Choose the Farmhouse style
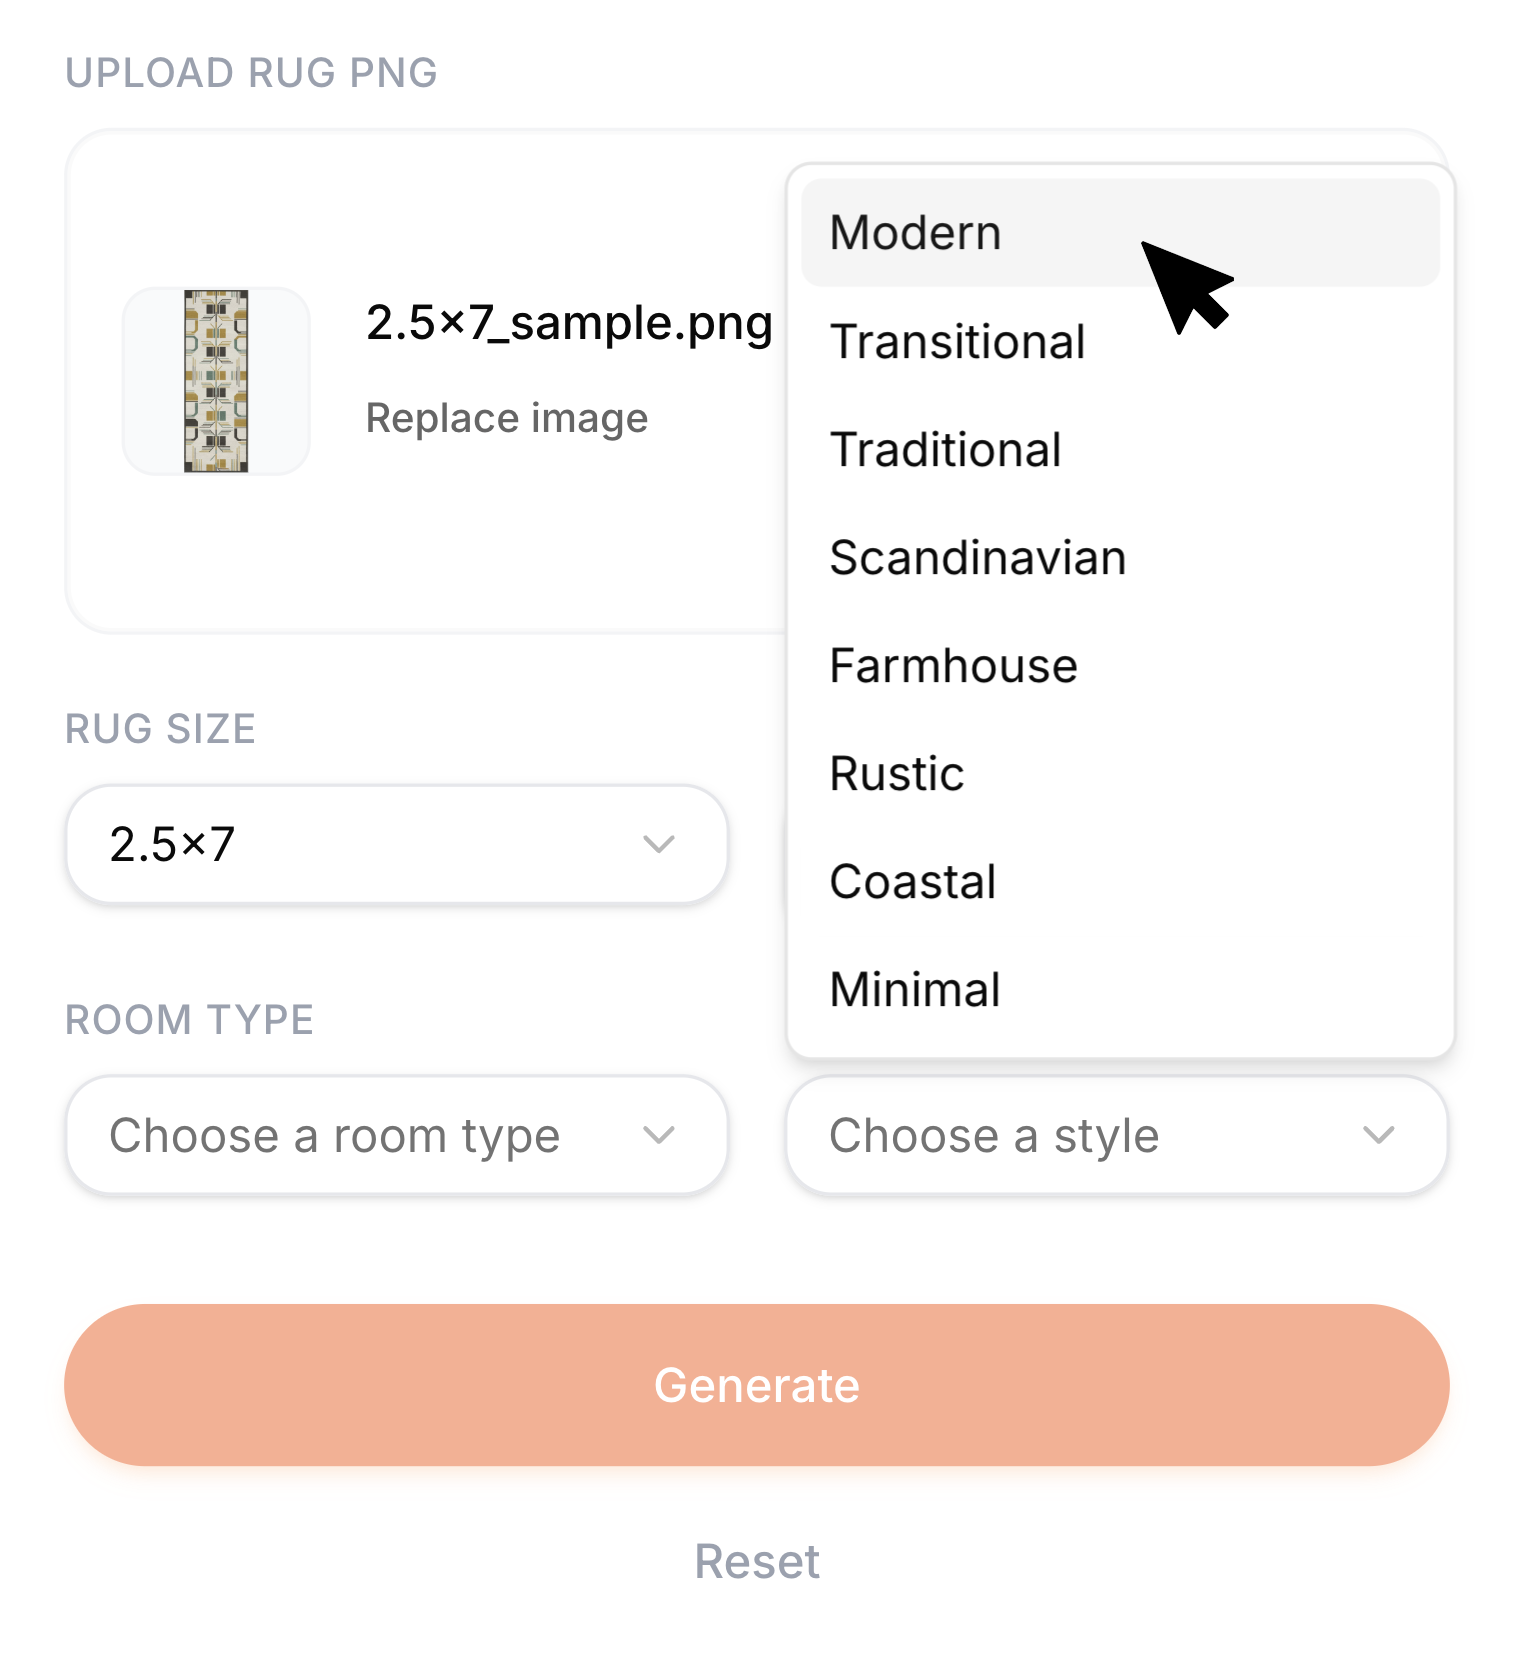Image resolution: width=1516 pixels, height=1668 pixels. [x=953, y=666]
